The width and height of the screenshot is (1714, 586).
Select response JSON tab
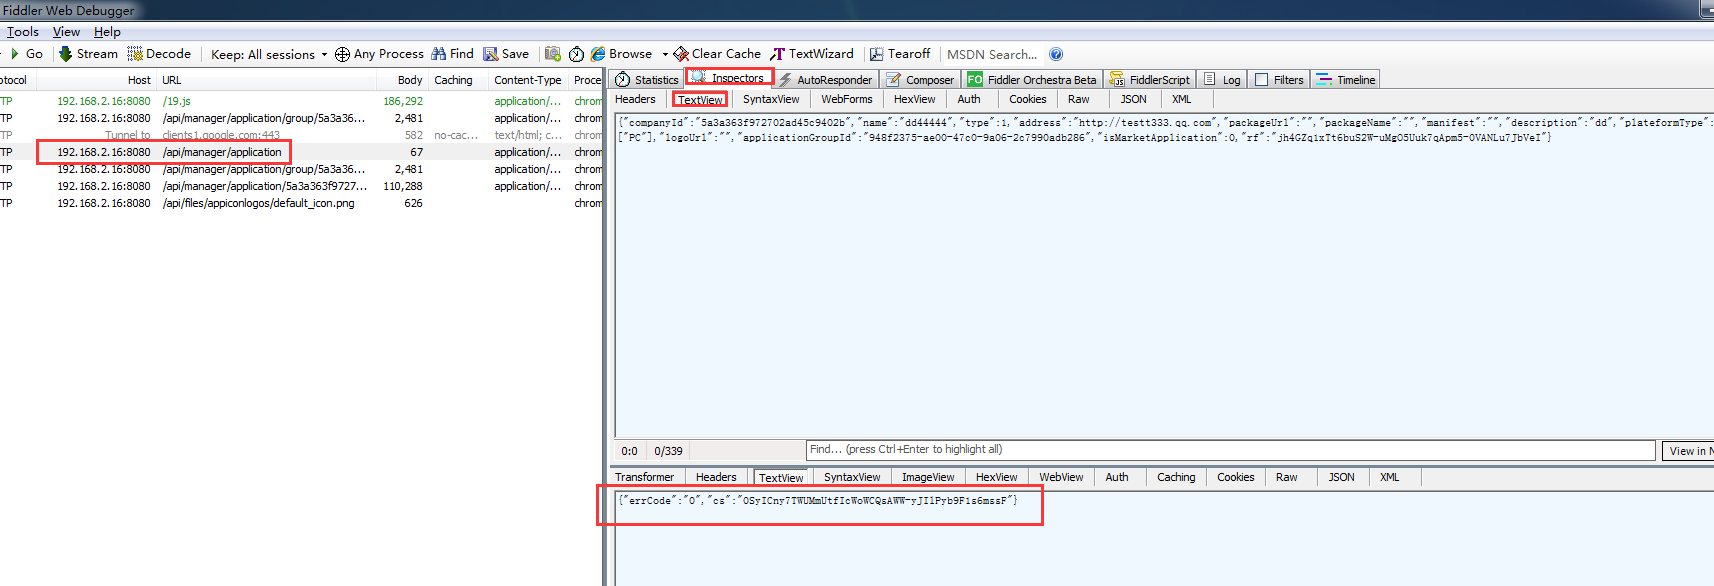1341,477
